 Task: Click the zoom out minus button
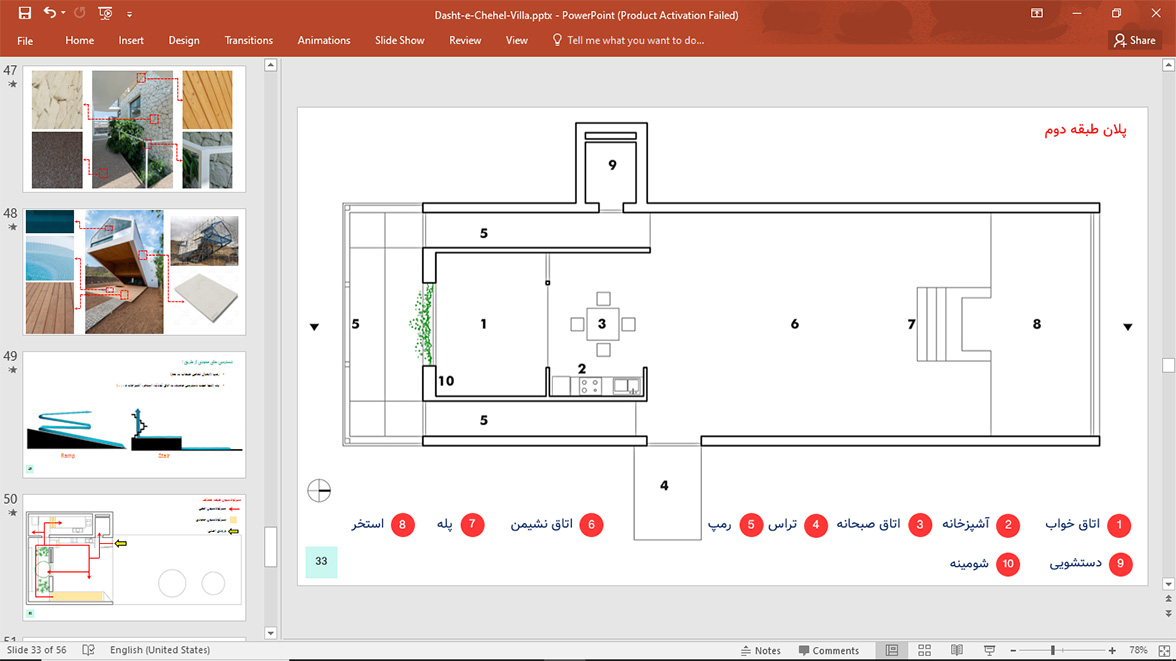1013,650
